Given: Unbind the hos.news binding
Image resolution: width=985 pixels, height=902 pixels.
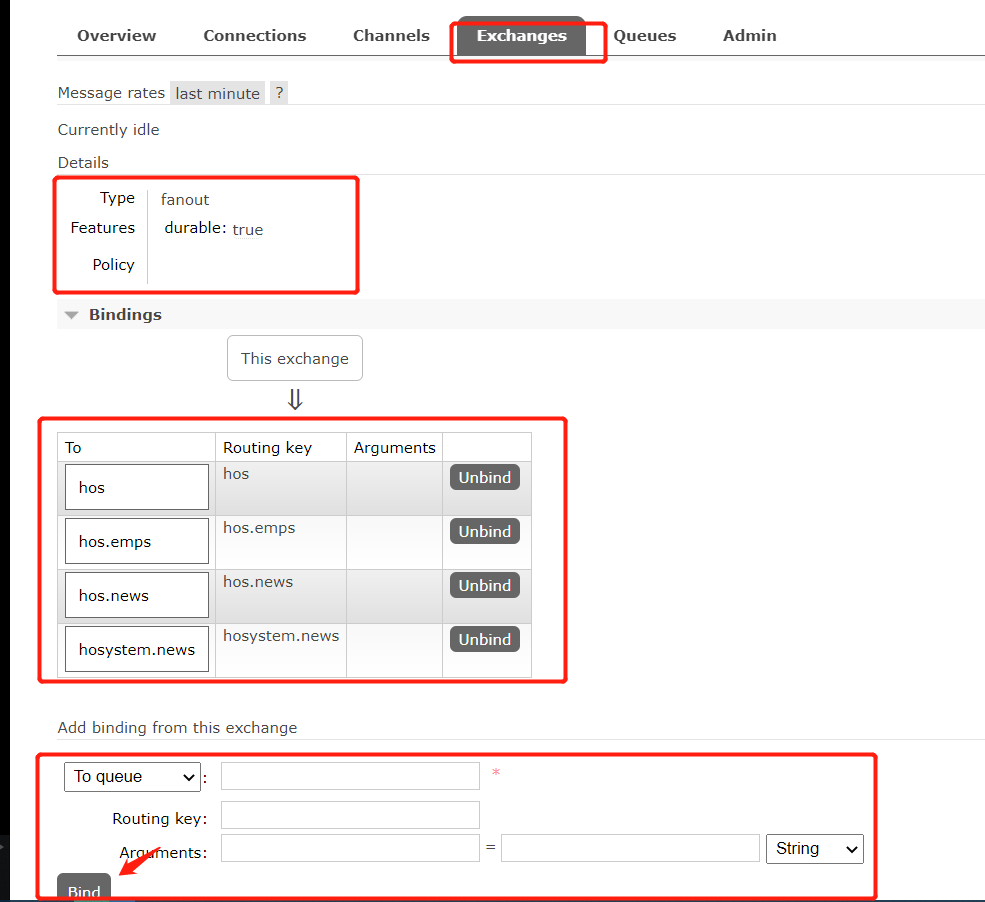Looking at the screenshot, I should coord(484,585).
